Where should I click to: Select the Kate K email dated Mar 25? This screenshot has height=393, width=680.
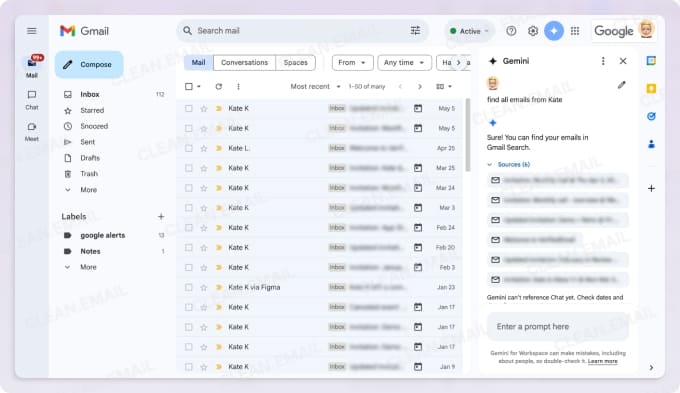point(189,168)
